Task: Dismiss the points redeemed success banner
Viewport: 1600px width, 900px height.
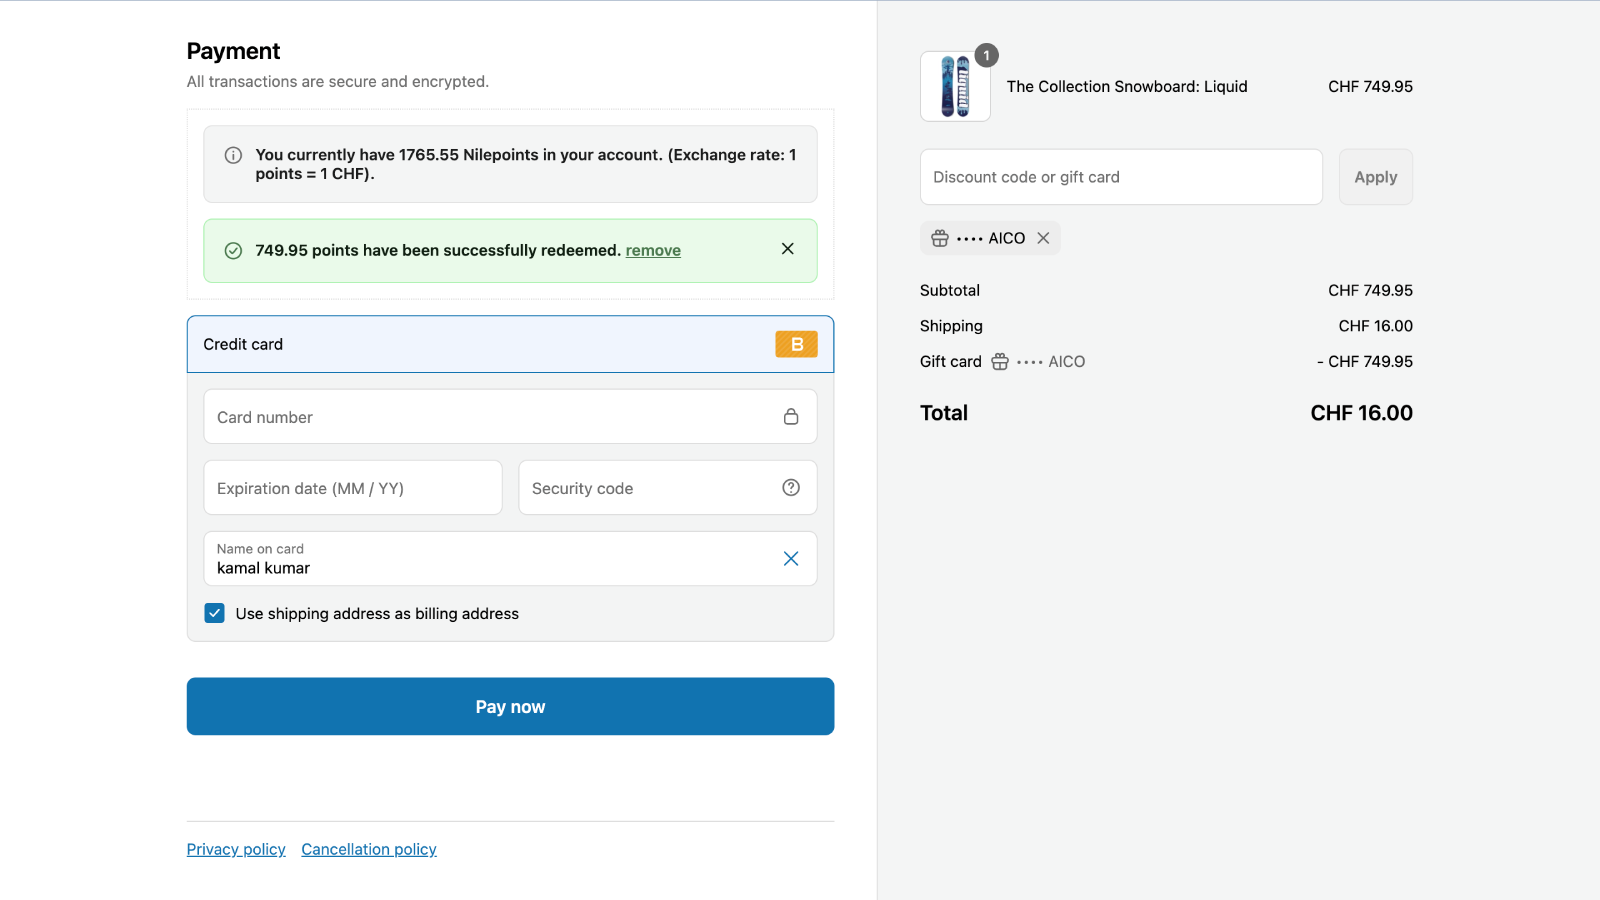Action: (788, 249)
